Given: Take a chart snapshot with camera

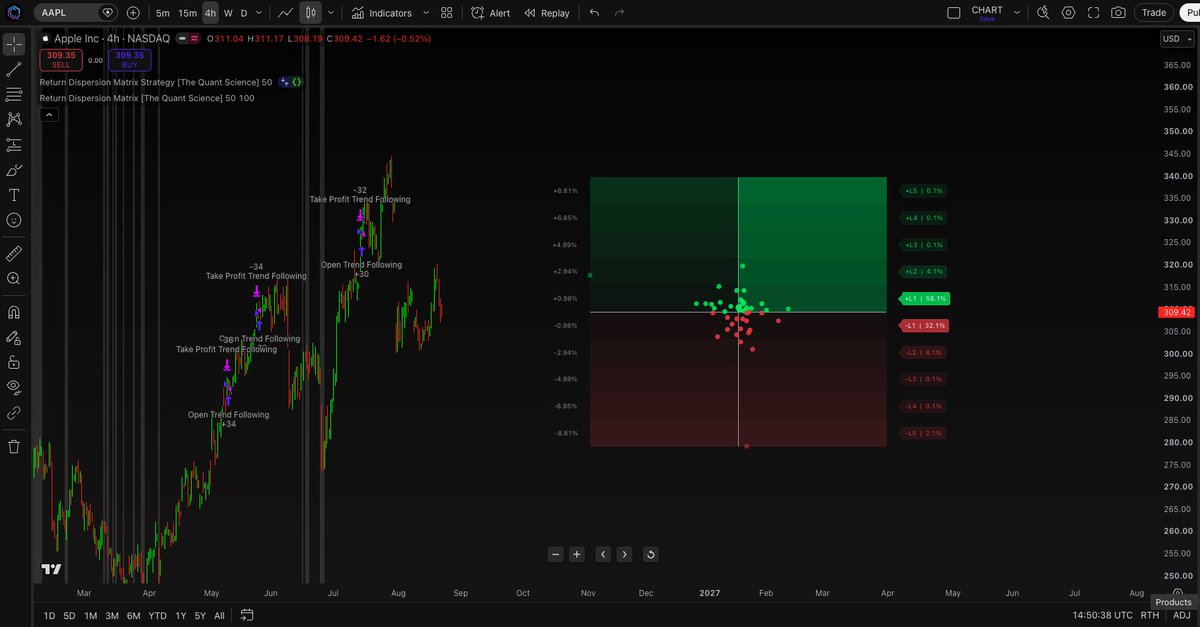Looking at the screenshot, I should pyautogui.click(x=1118, y=13).
